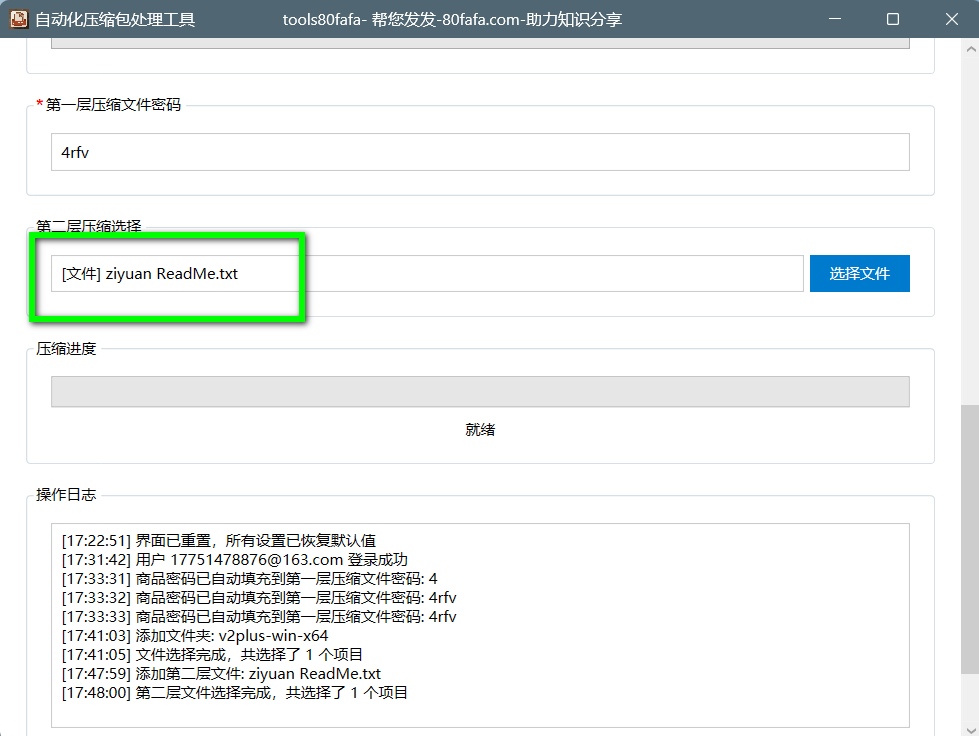Click the 选择文件 button
Viewport: 979px width, 736px height.
pos(859,273)
